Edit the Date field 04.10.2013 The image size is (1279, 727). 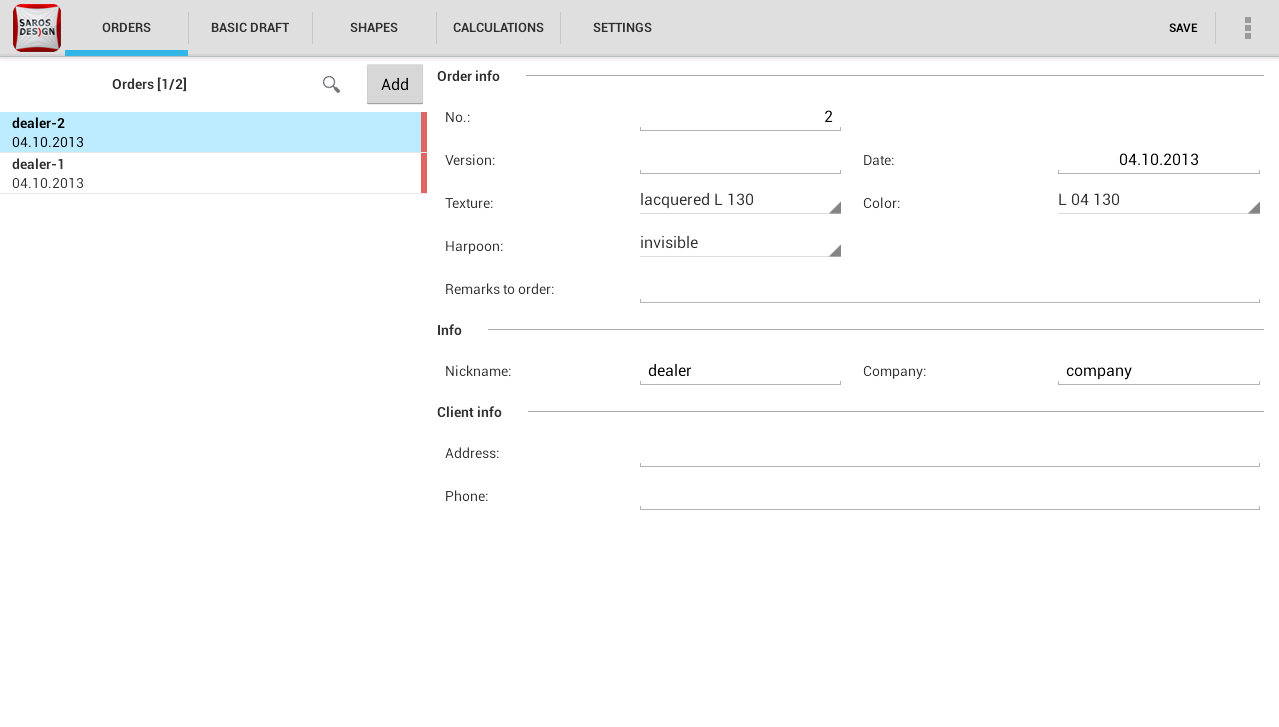tap(1158, 160)
